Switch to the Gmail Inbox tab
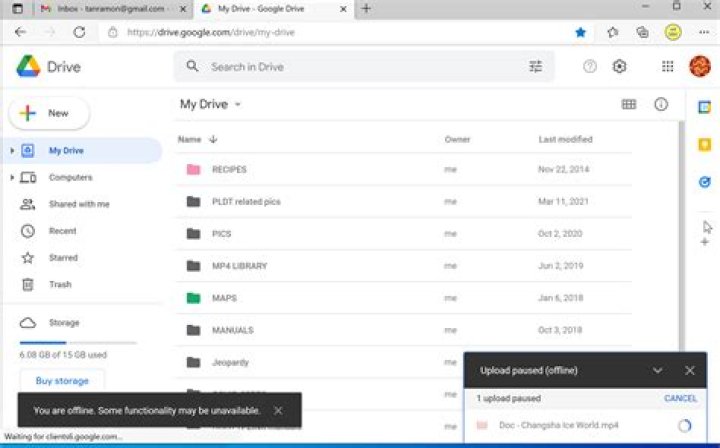Viewport: 720px width, 448px height. click(x=108, y=9)
